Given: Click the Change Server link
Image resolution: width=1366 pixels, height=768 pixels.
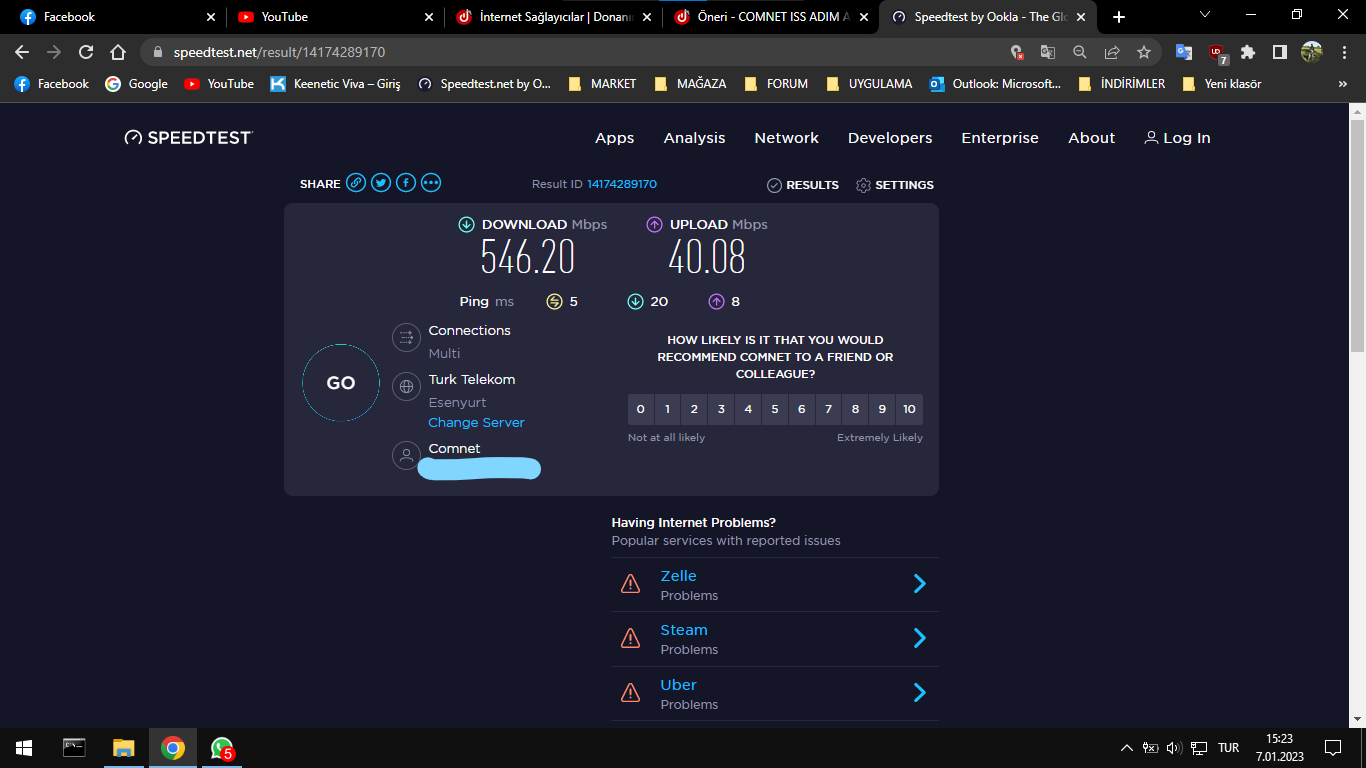Looking at the screenshot, I should pos(476,423).
